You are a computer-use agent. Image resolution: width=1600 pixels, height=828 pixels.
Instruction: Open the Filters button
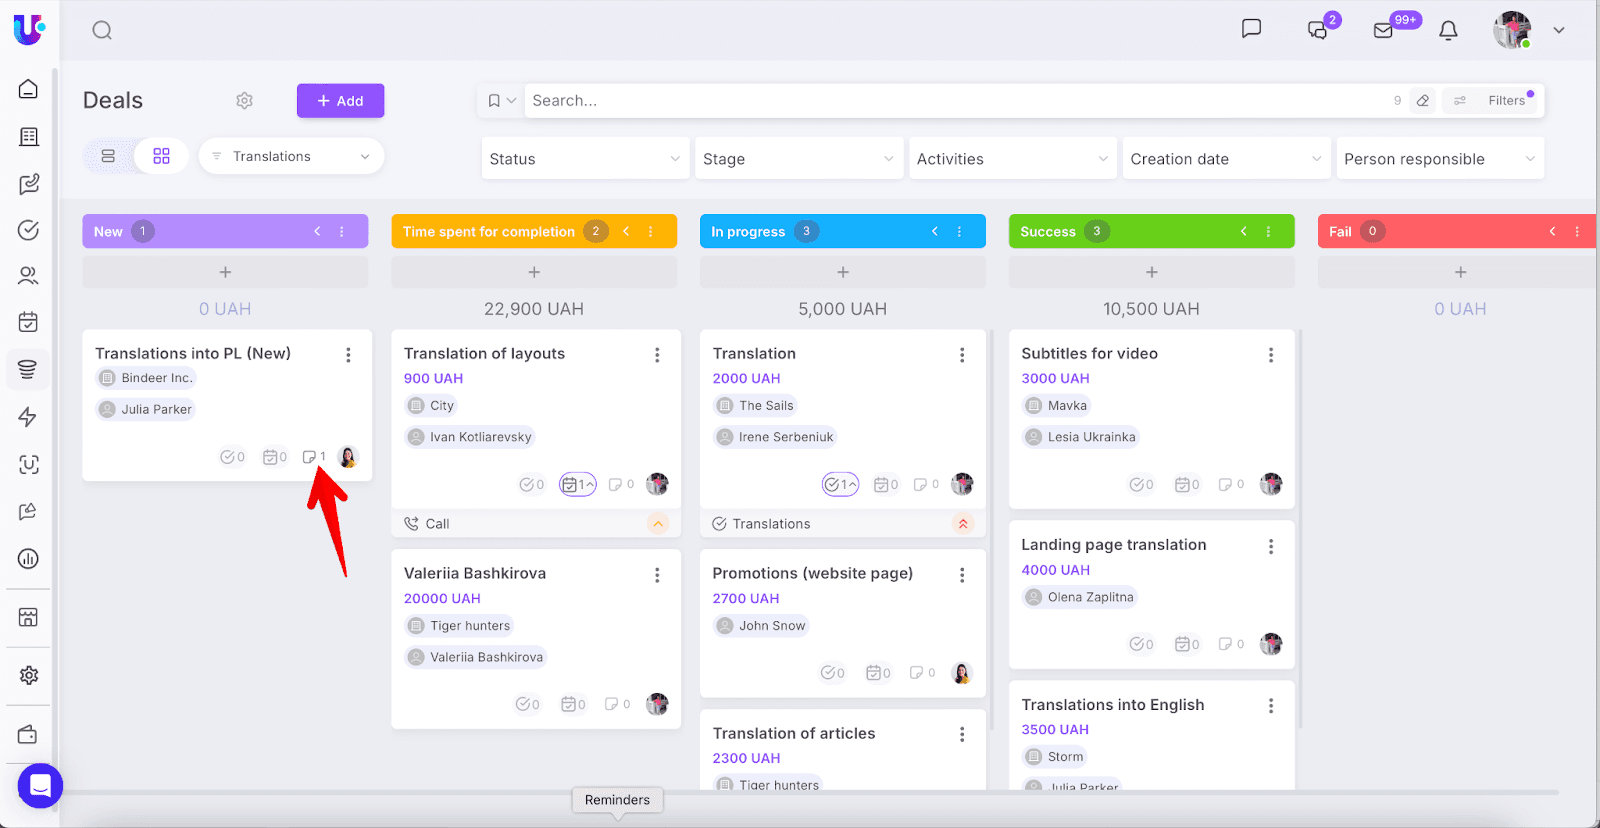coord(1494,101)
